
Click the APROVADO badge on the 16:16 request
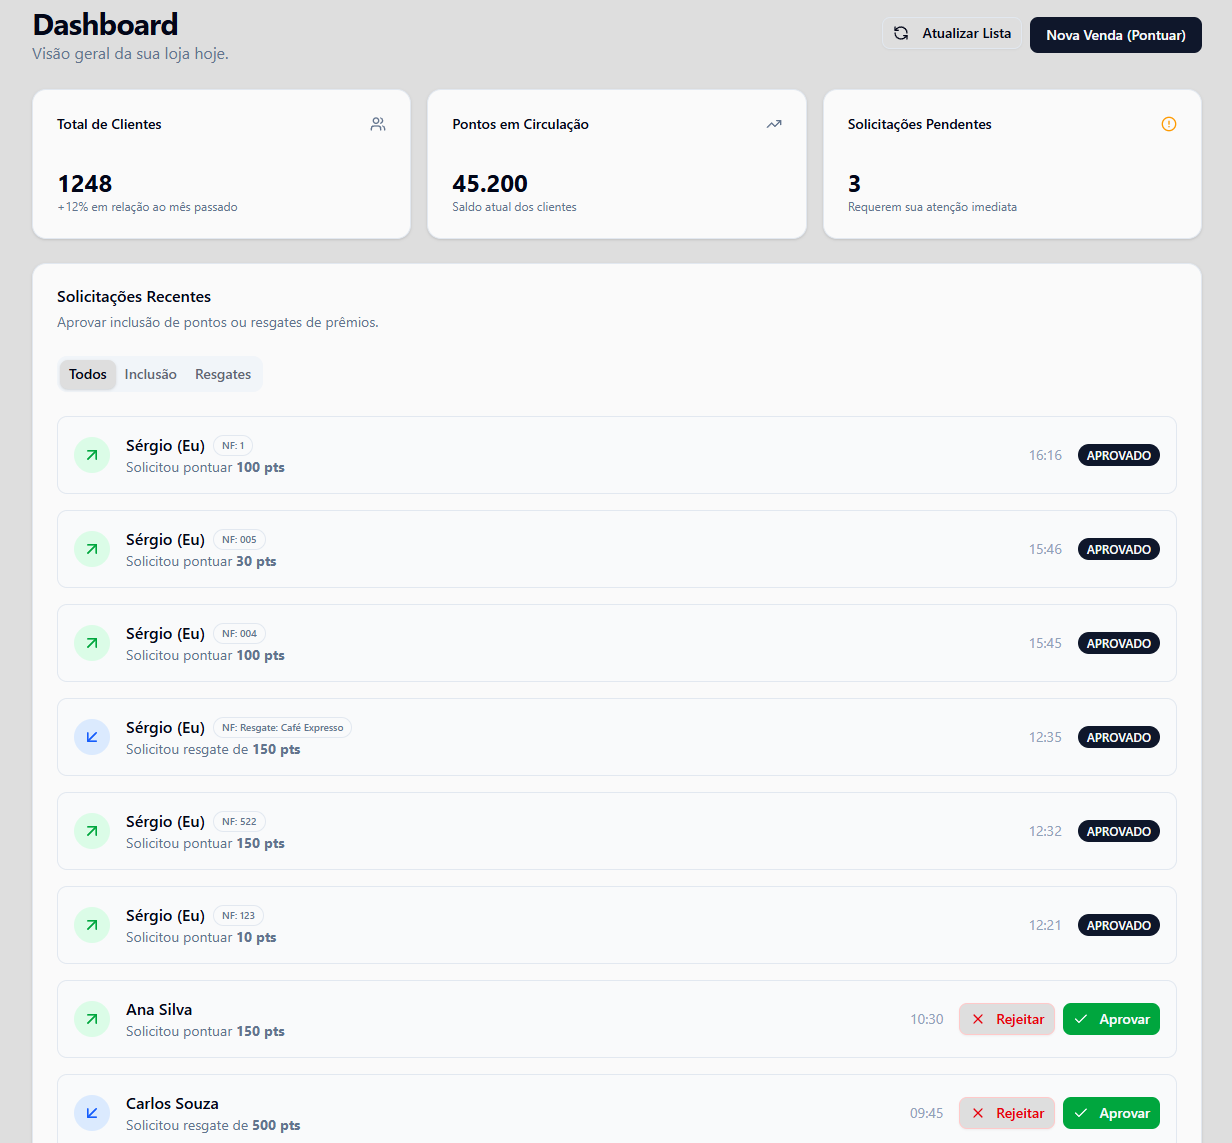pos(1118,455)
